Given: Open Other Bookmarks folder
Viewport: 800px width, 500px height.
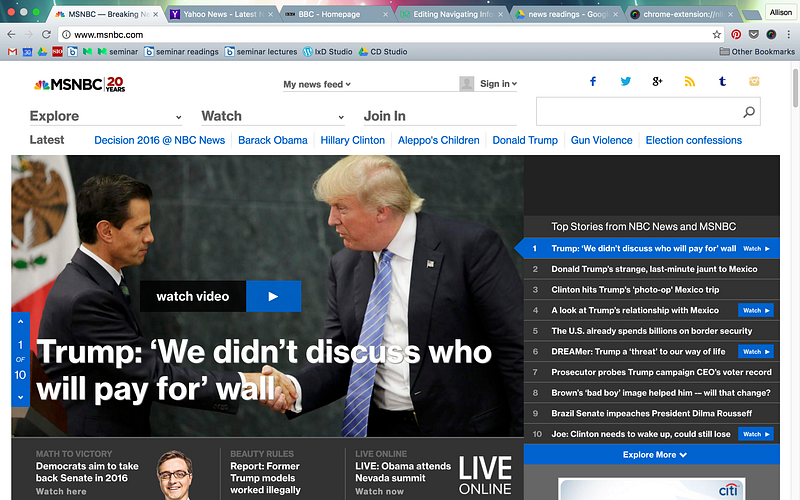Looking at the screenshot, I should click(x=757, y=52).
